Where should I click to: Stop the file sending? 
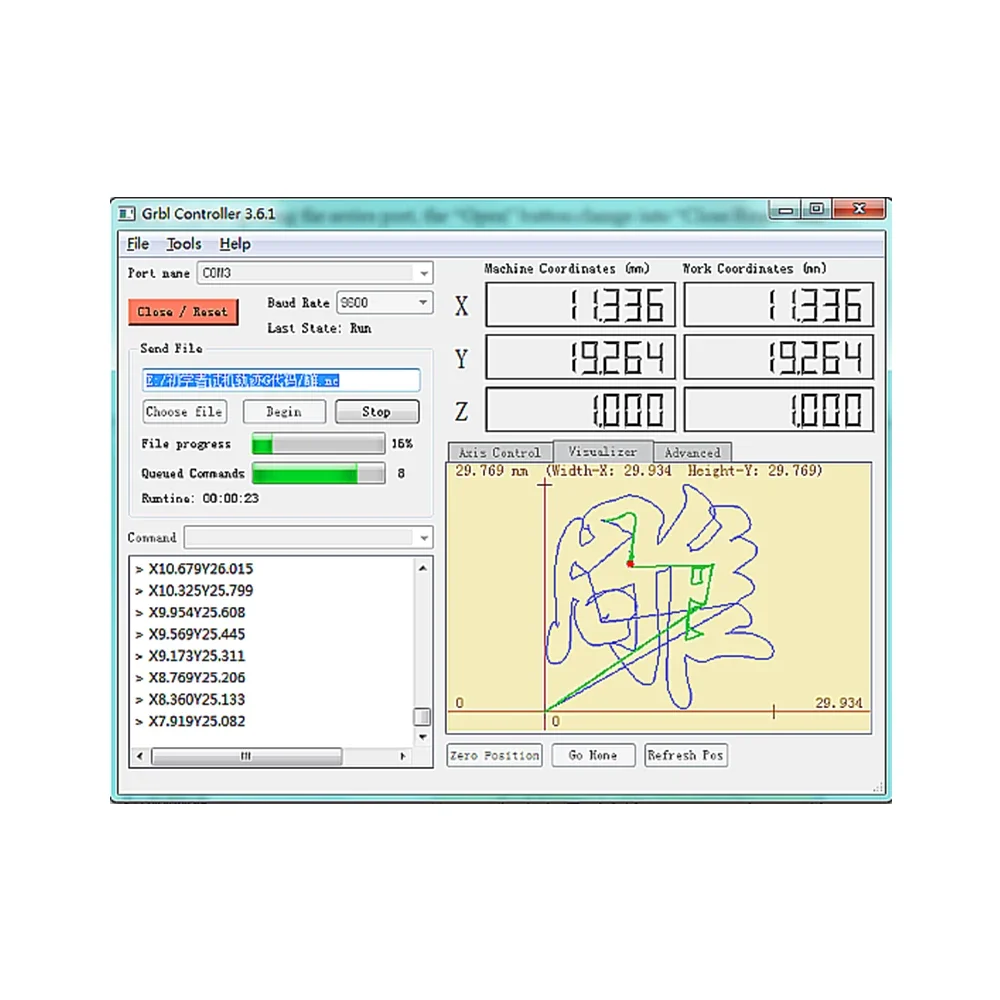(x=376, y=412)
